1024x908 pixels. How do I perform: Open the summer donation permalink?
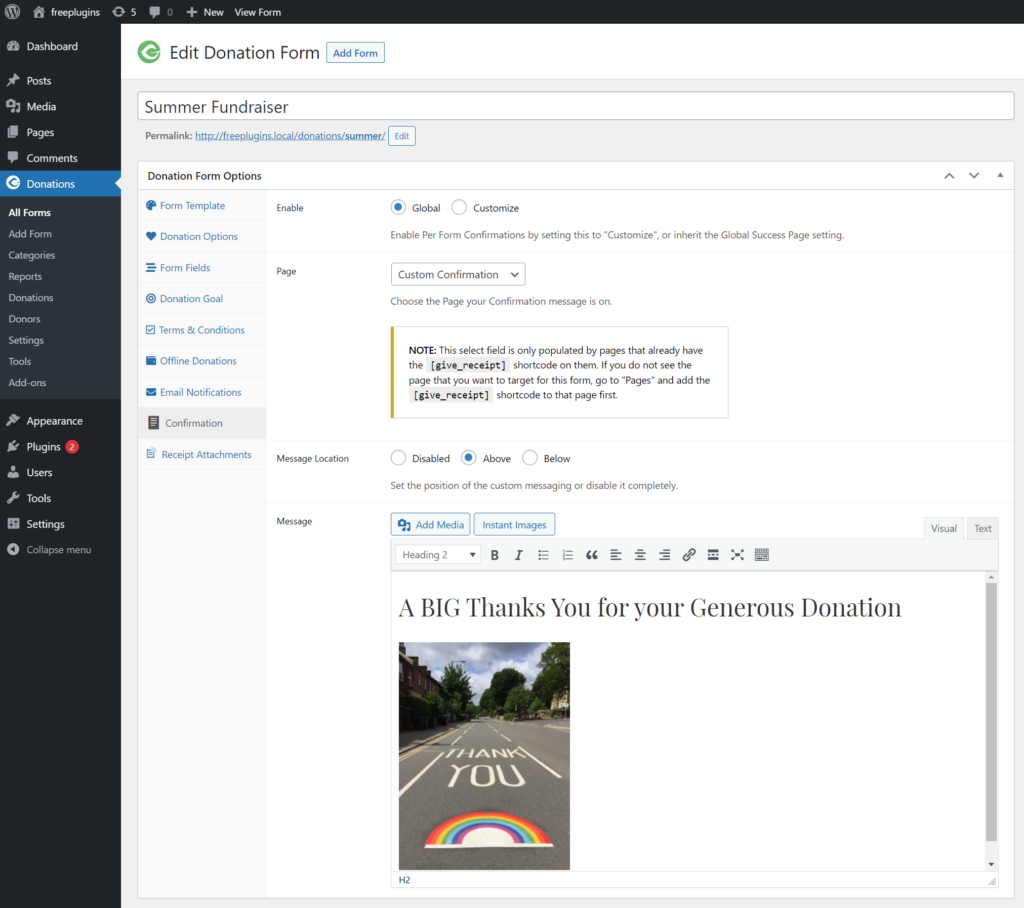[x=290, y=136]
